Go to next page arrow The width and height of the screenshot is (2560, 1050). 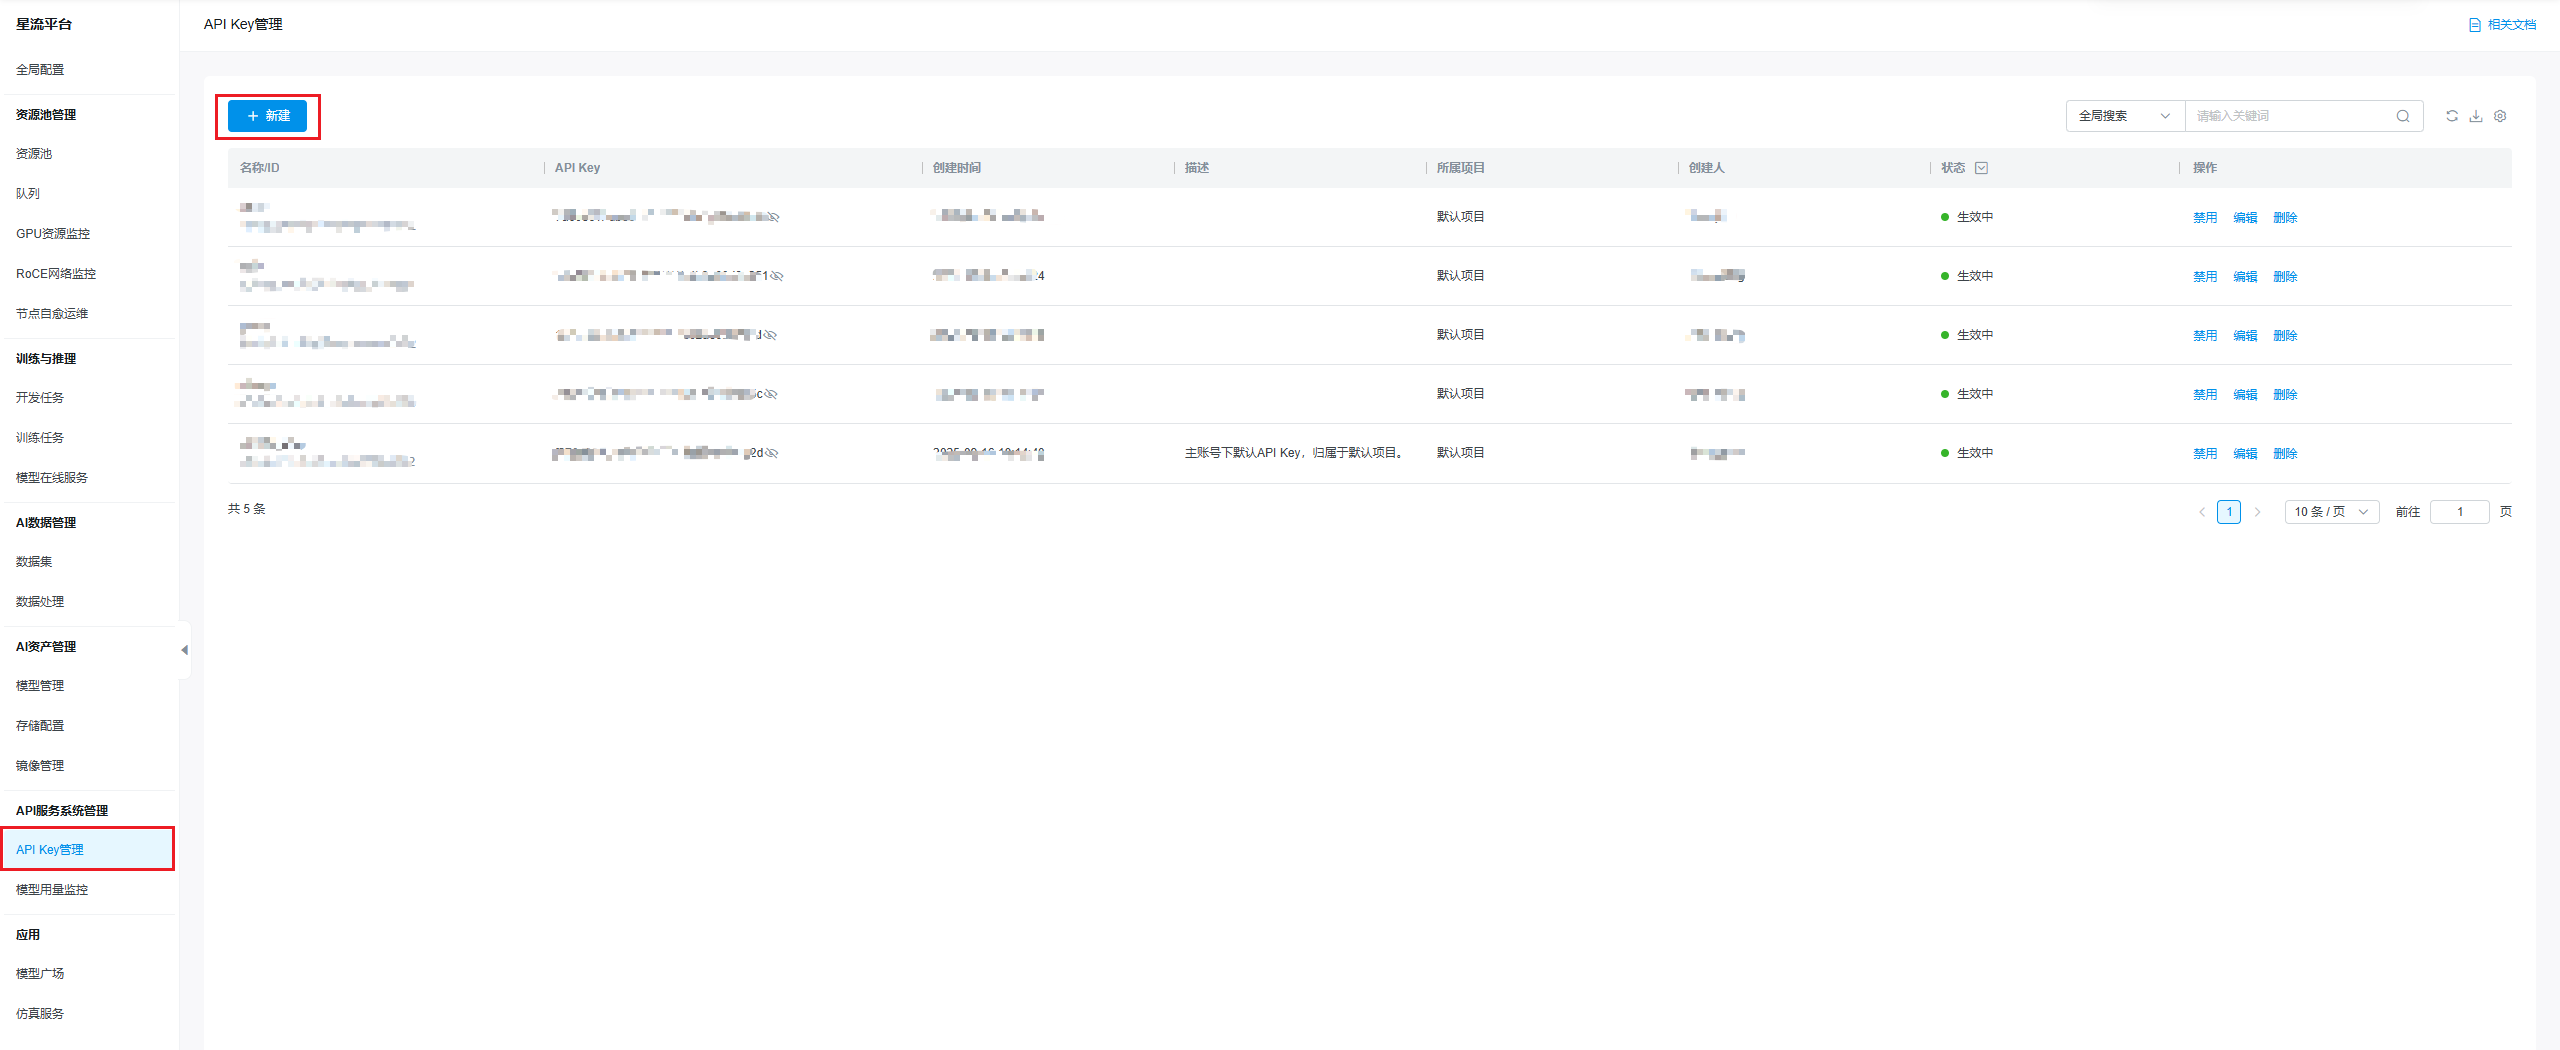(x=2257, y=512)
